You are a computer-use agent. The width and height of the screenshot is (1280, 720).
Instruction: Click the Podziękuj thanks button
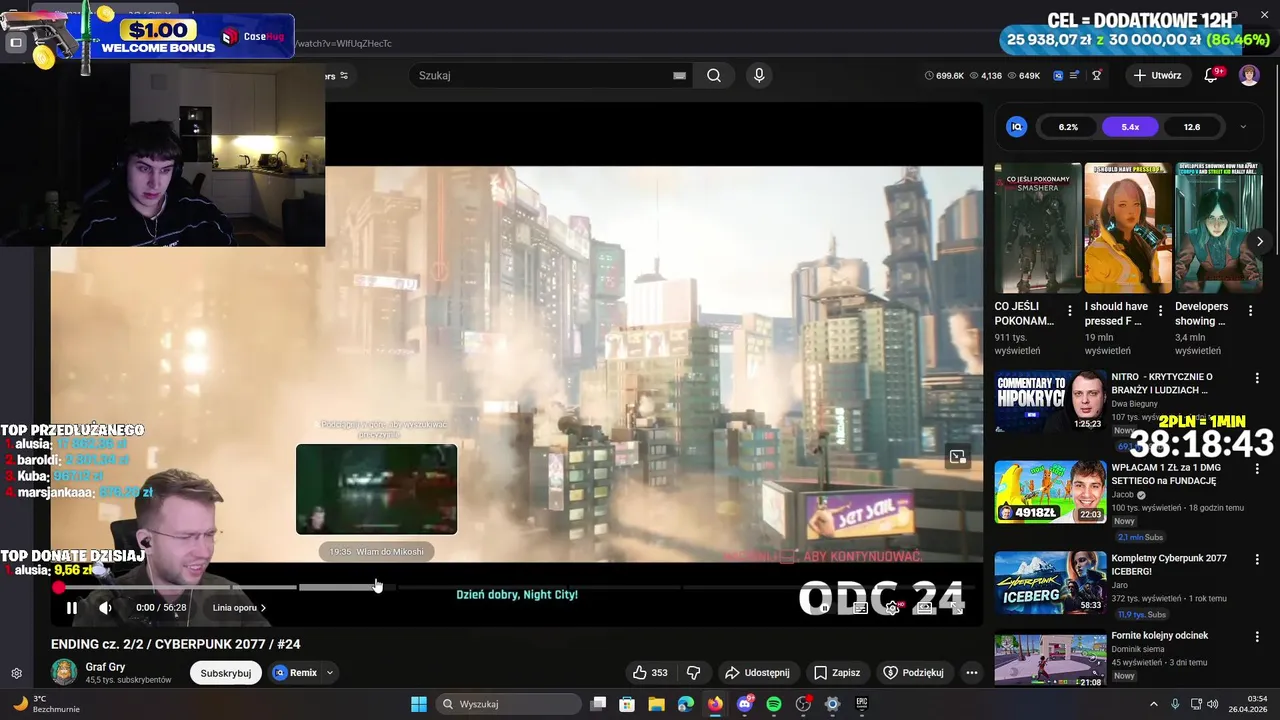tap(913, 673)
